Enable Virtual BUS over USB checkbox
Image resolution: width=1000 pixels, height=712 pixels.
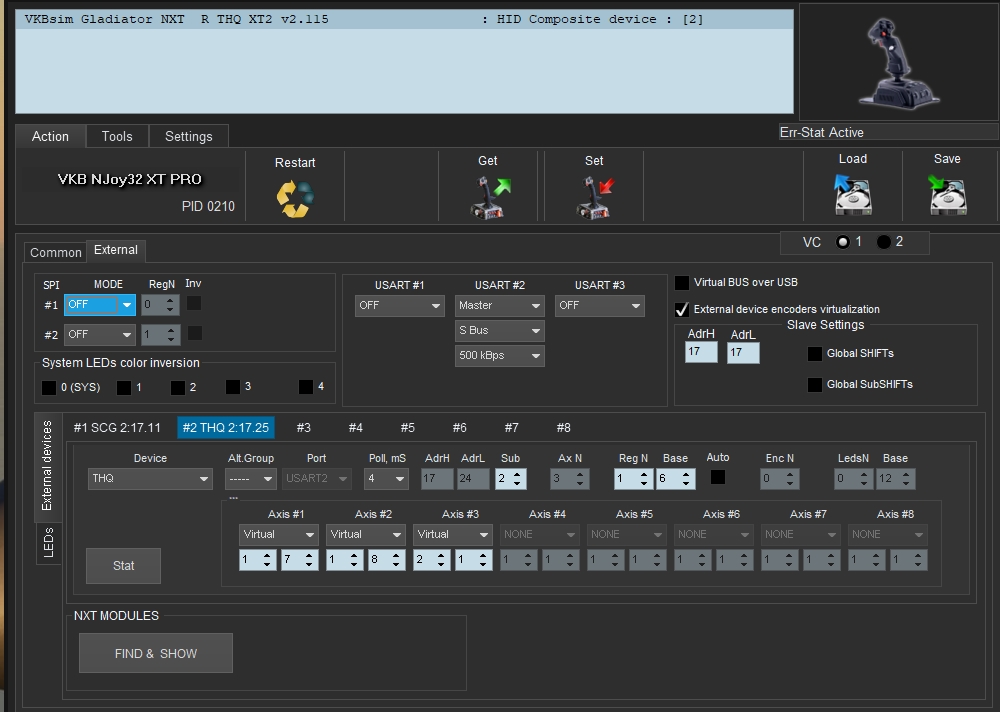click(682, 283)
